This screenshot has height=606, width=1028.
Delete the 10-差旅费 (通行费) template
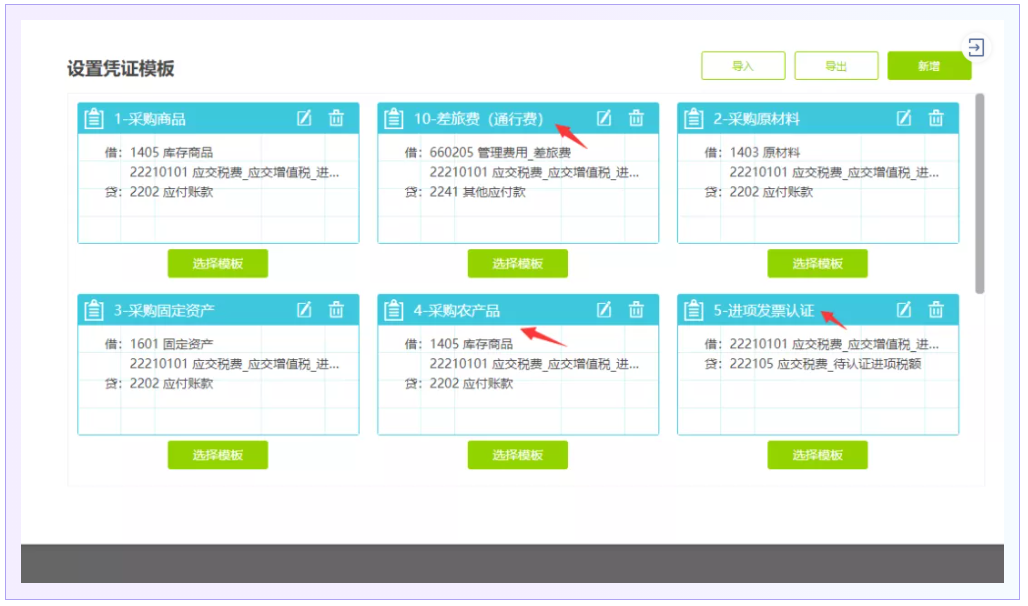click(636, 118)
